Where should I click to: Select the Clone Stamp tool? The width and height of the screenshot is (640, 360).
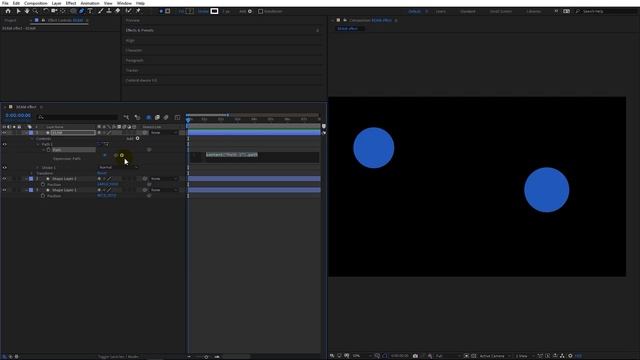tap(109, 11)
